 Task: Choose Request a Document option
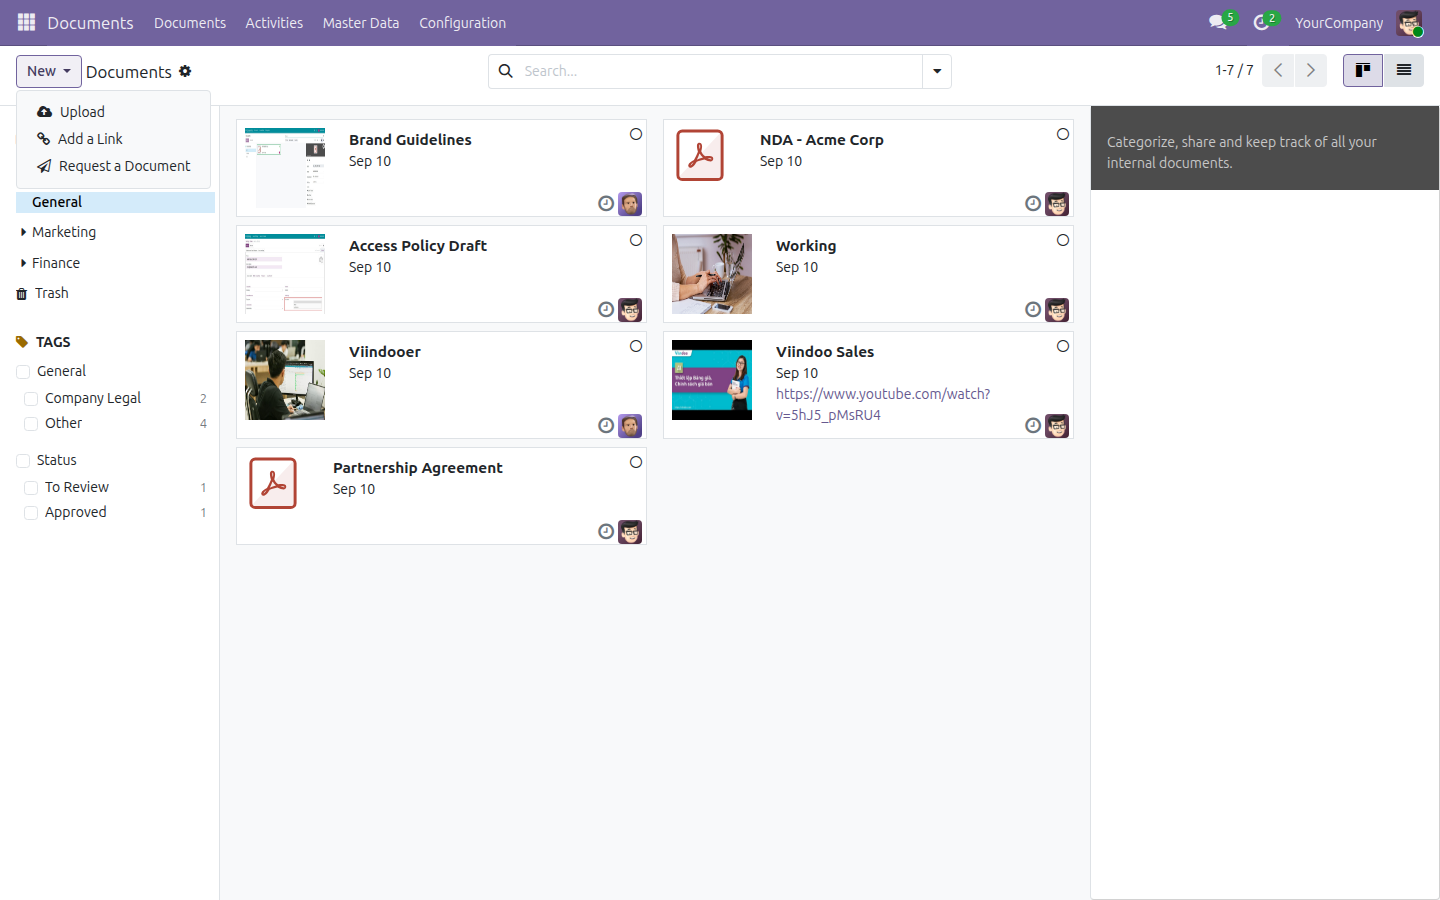coord(113,166)
